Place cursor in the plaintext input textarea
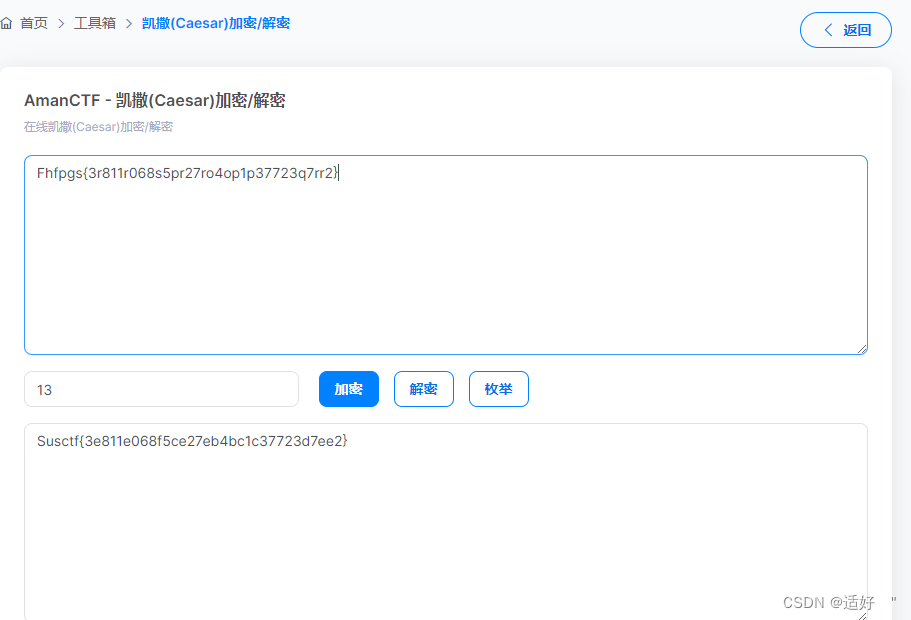This screenshot has width=911, height=620. click(445, 253)
